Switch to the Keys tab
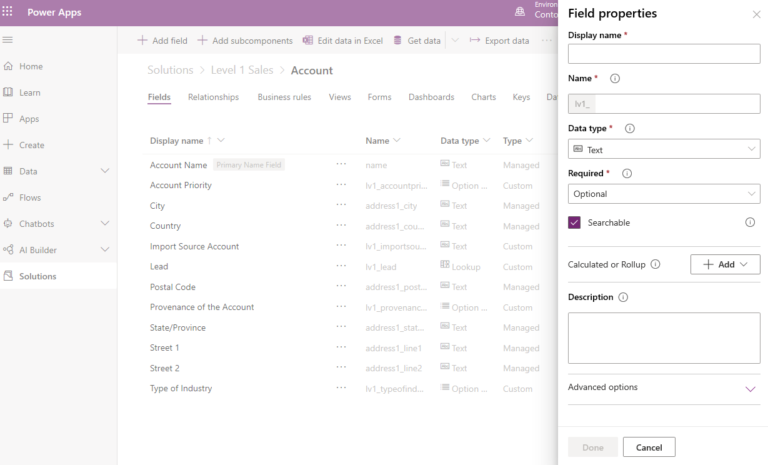Image resolution: width=768 pixels, height=465 pixels. click(521, 97)
